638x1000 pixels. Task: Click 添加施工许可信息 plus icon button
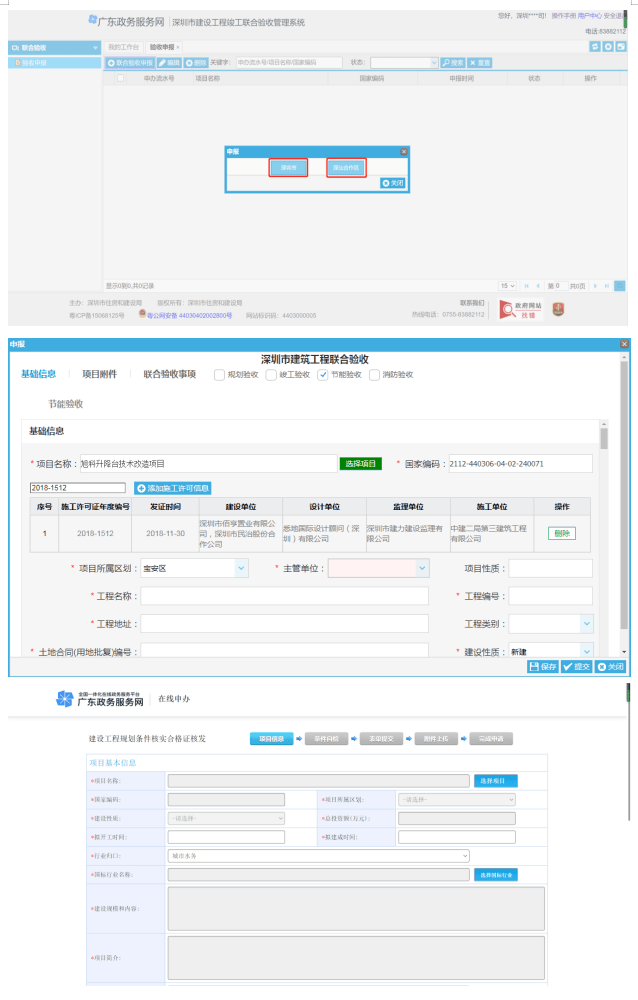click(141, 488)
